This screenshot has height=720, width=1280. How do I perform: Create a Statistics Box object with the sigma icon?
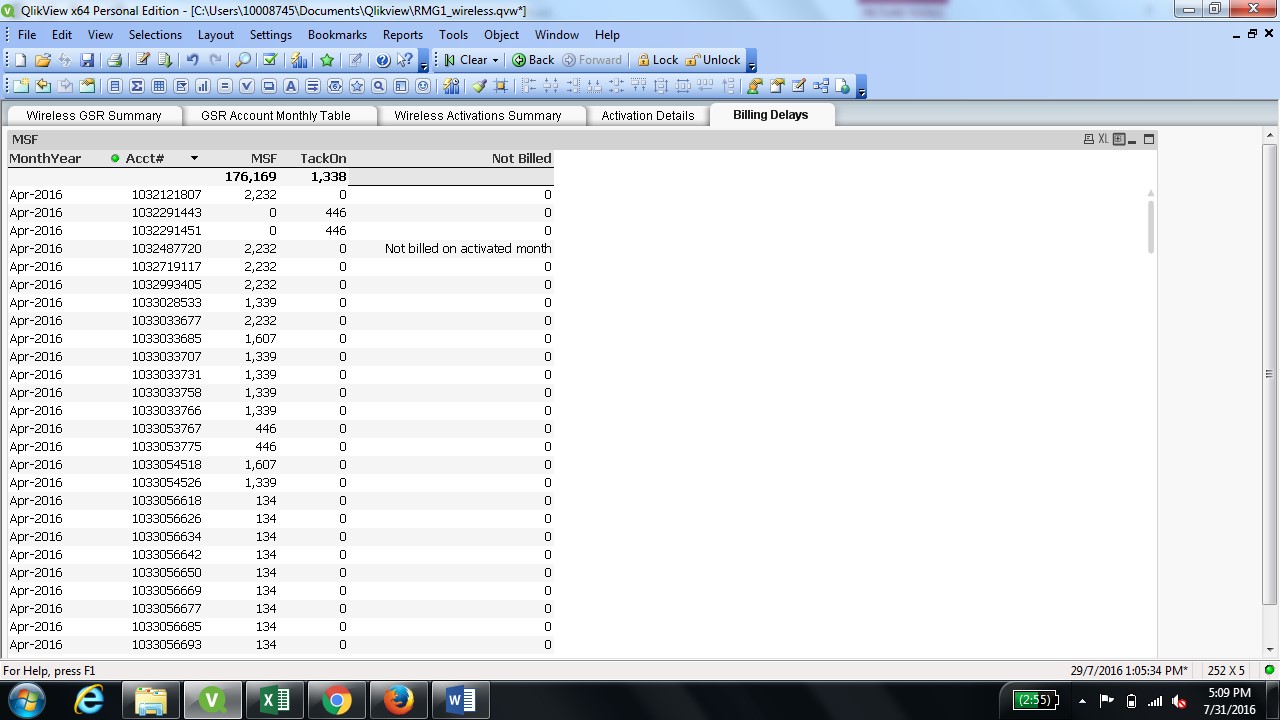(x=137, y=86)
